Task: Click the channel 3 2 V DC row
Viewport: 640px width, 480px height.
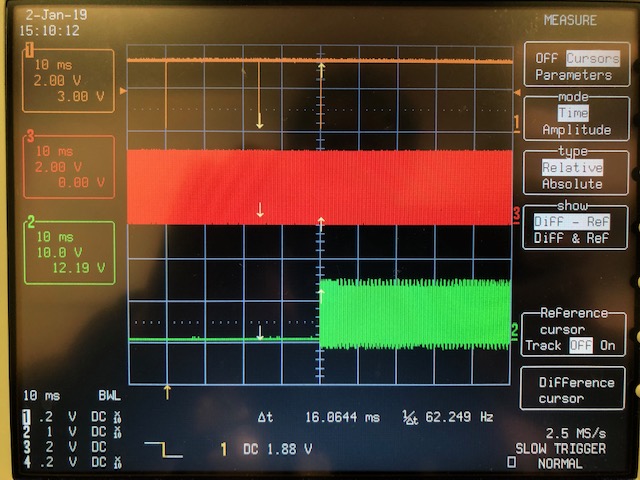Action: pyautogui.click(x=65, y=447)
